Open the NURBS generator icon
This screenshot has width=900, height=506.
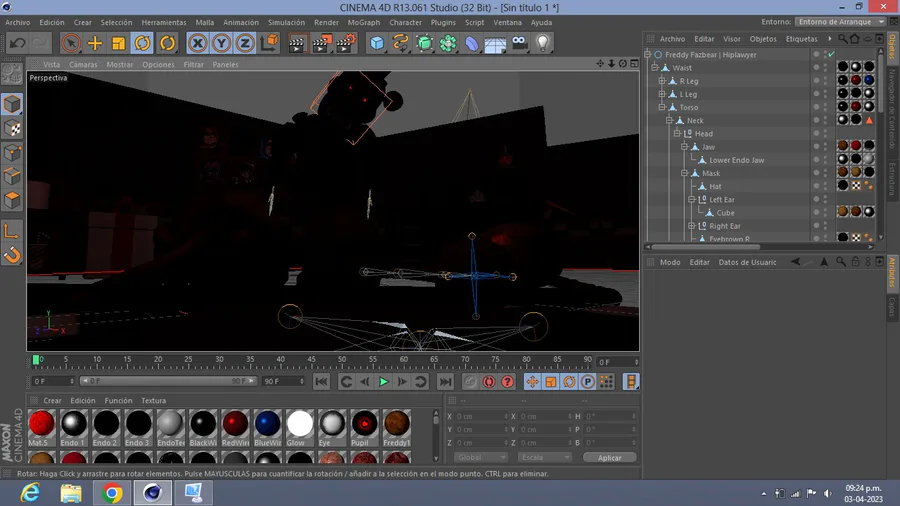coord(424,43)
